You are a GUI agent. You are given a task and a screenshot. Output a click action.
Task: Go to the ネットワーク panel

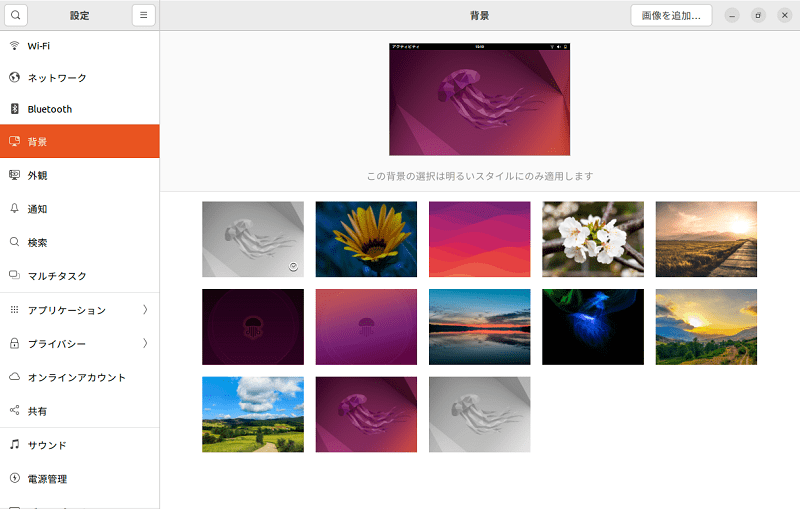click(x=80, y=78)
